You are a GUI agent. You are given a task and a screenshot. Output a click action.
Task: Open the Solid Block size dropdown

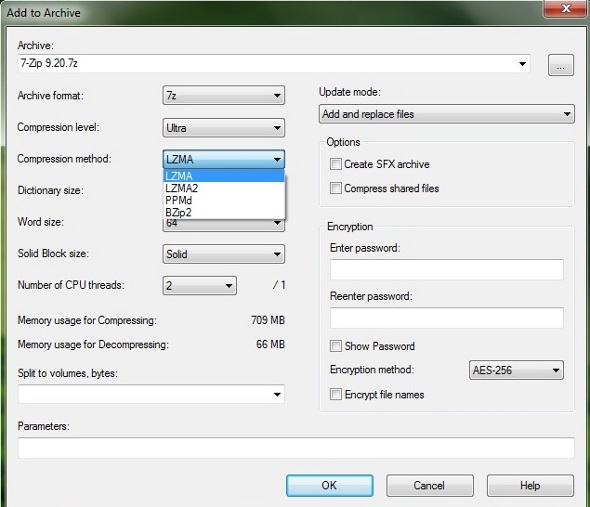point(224,254)
